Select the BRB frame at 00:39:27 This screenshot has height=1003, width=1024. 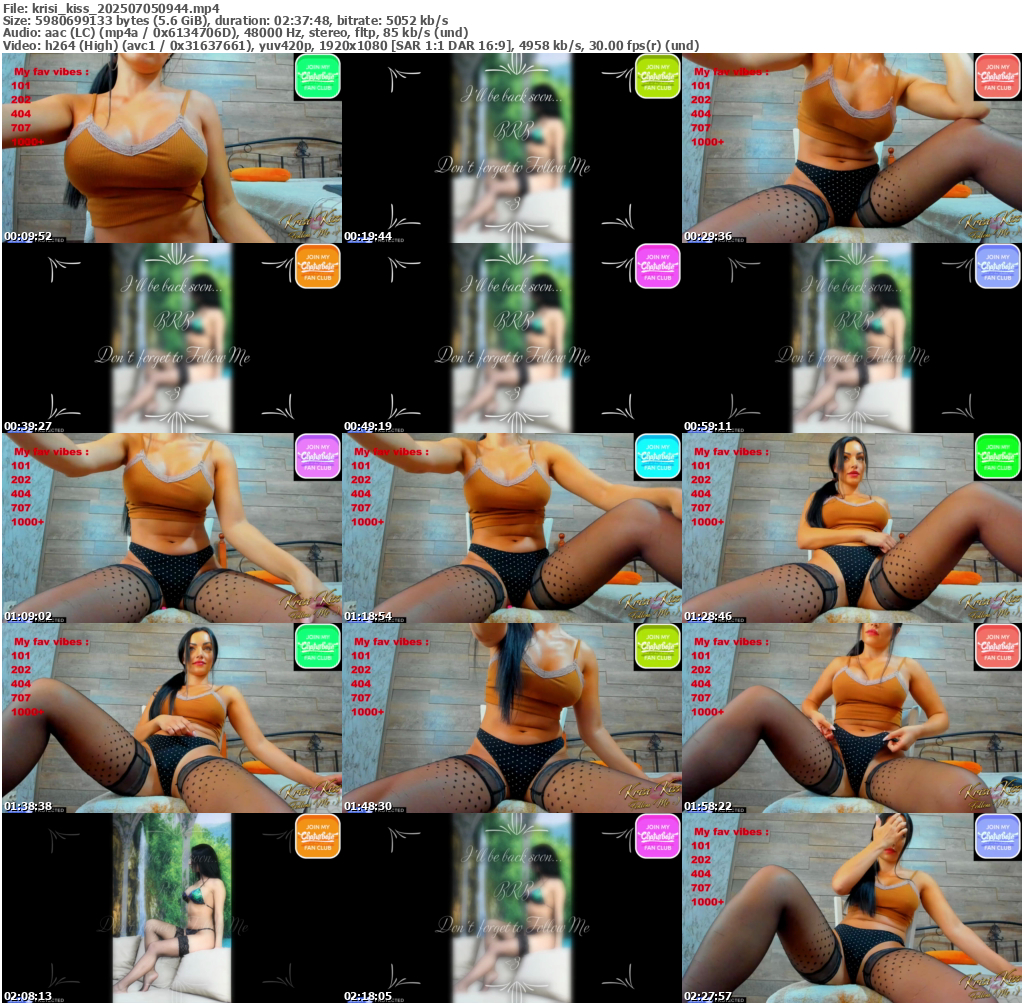coord(172,338)
